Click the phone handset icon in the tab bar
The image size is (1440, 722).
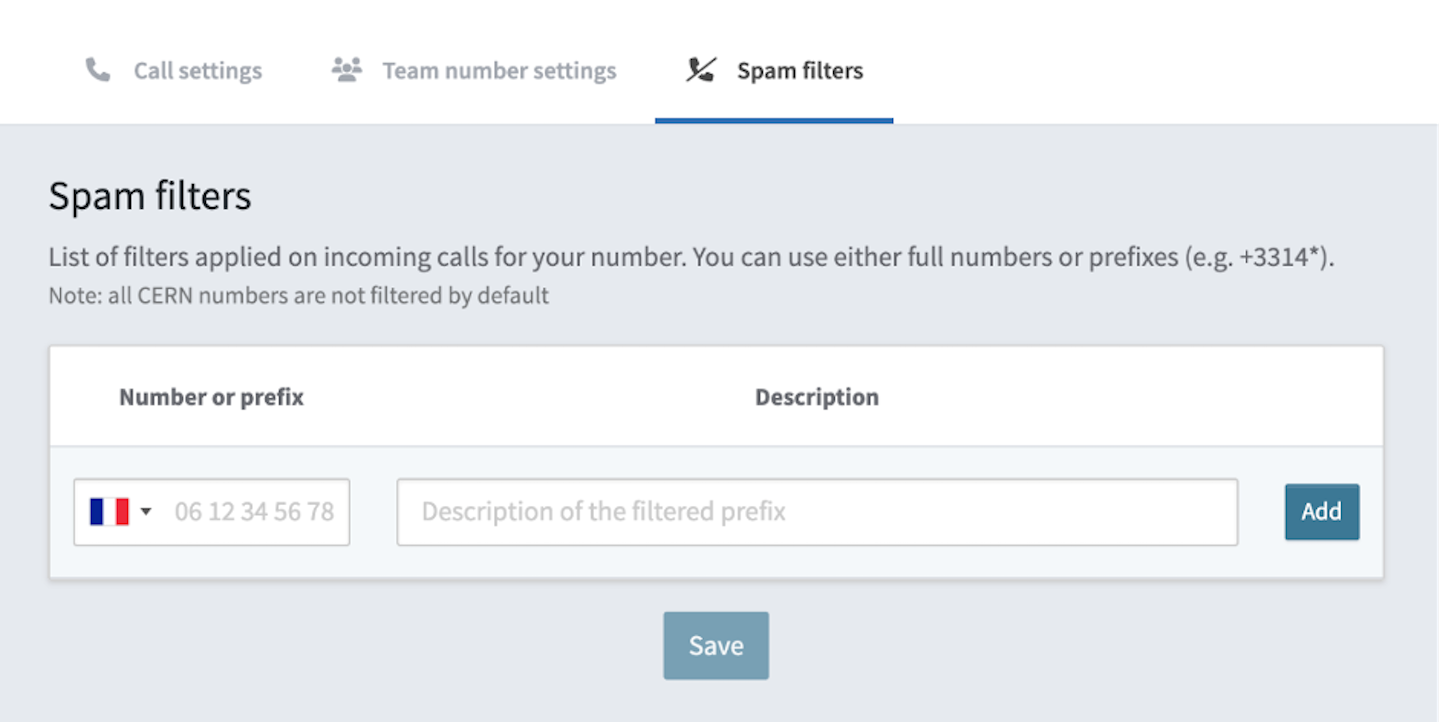(x=97, y=69)
